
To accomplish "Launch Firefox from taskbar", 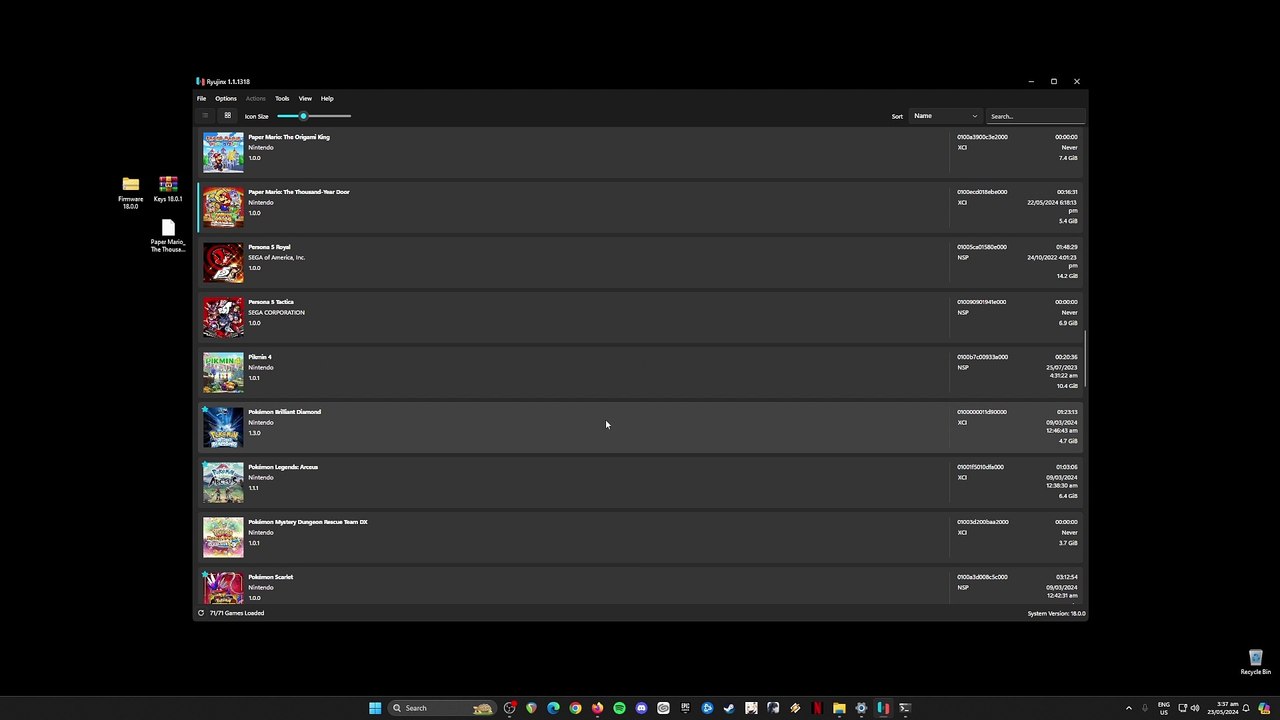I will (597, 708).
